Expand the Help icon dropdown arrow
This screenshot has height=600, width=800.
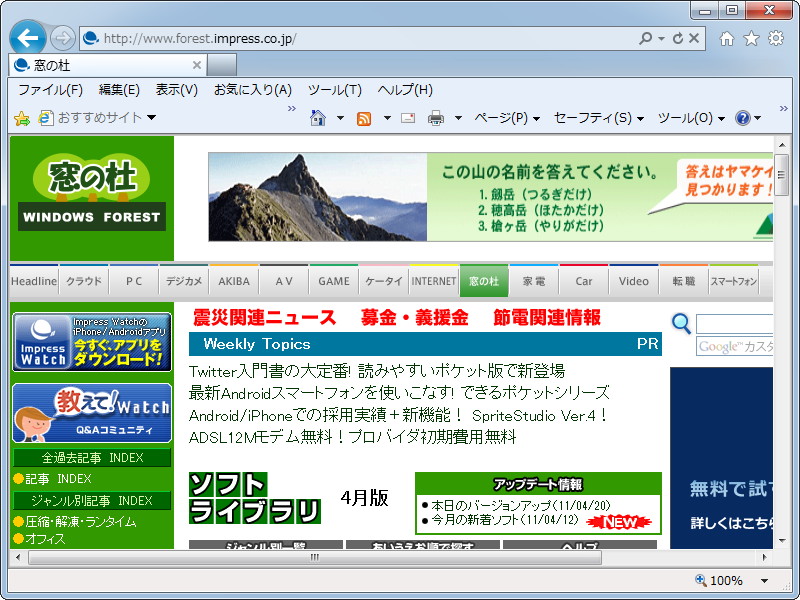(x=758, y=118)
